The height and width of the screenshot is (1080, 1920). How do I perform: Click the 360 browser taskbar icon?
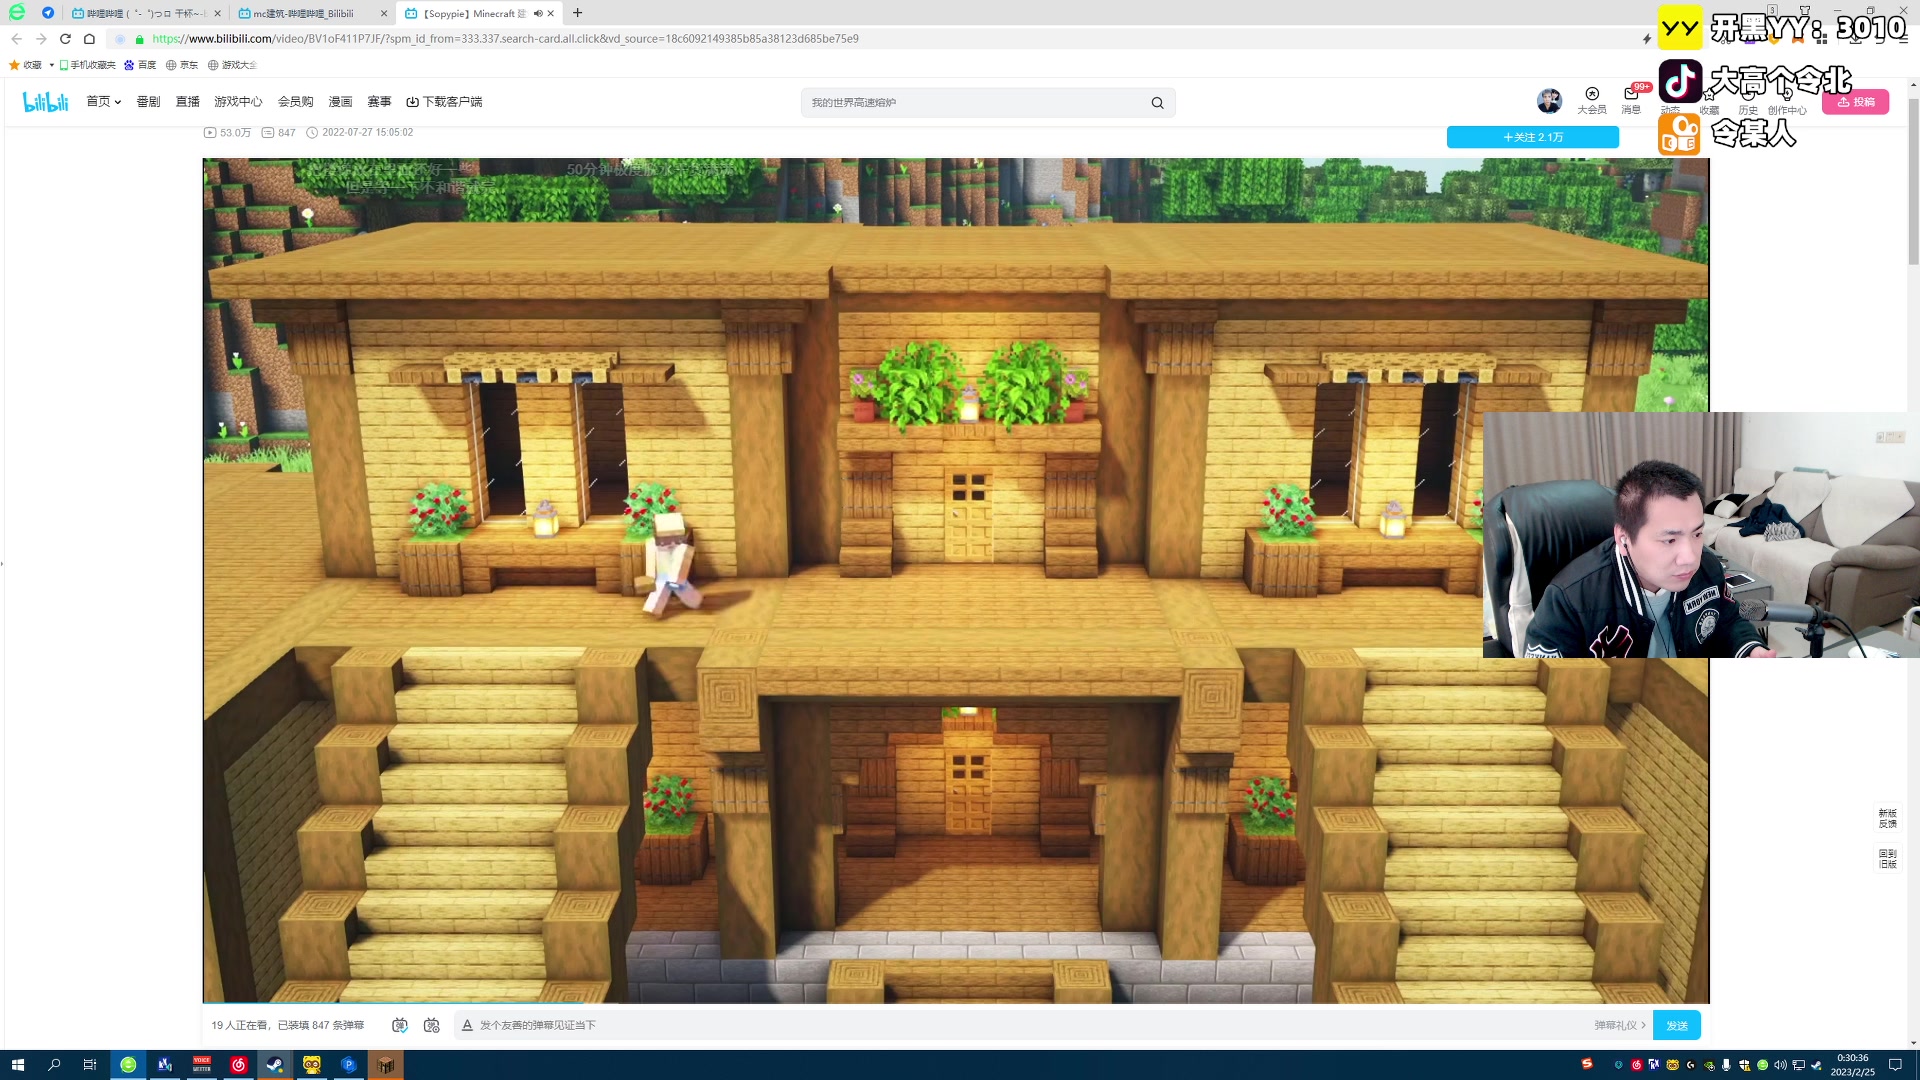(128, 1065)
